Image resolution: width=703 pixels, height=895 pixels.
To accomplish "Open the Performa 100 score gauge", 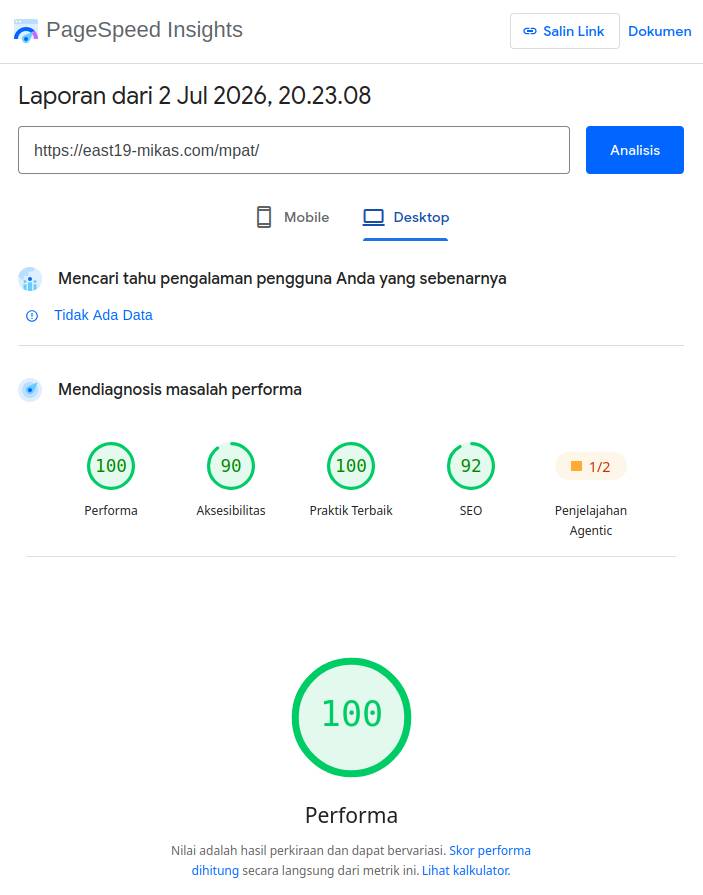I will (x=111, y=466).
